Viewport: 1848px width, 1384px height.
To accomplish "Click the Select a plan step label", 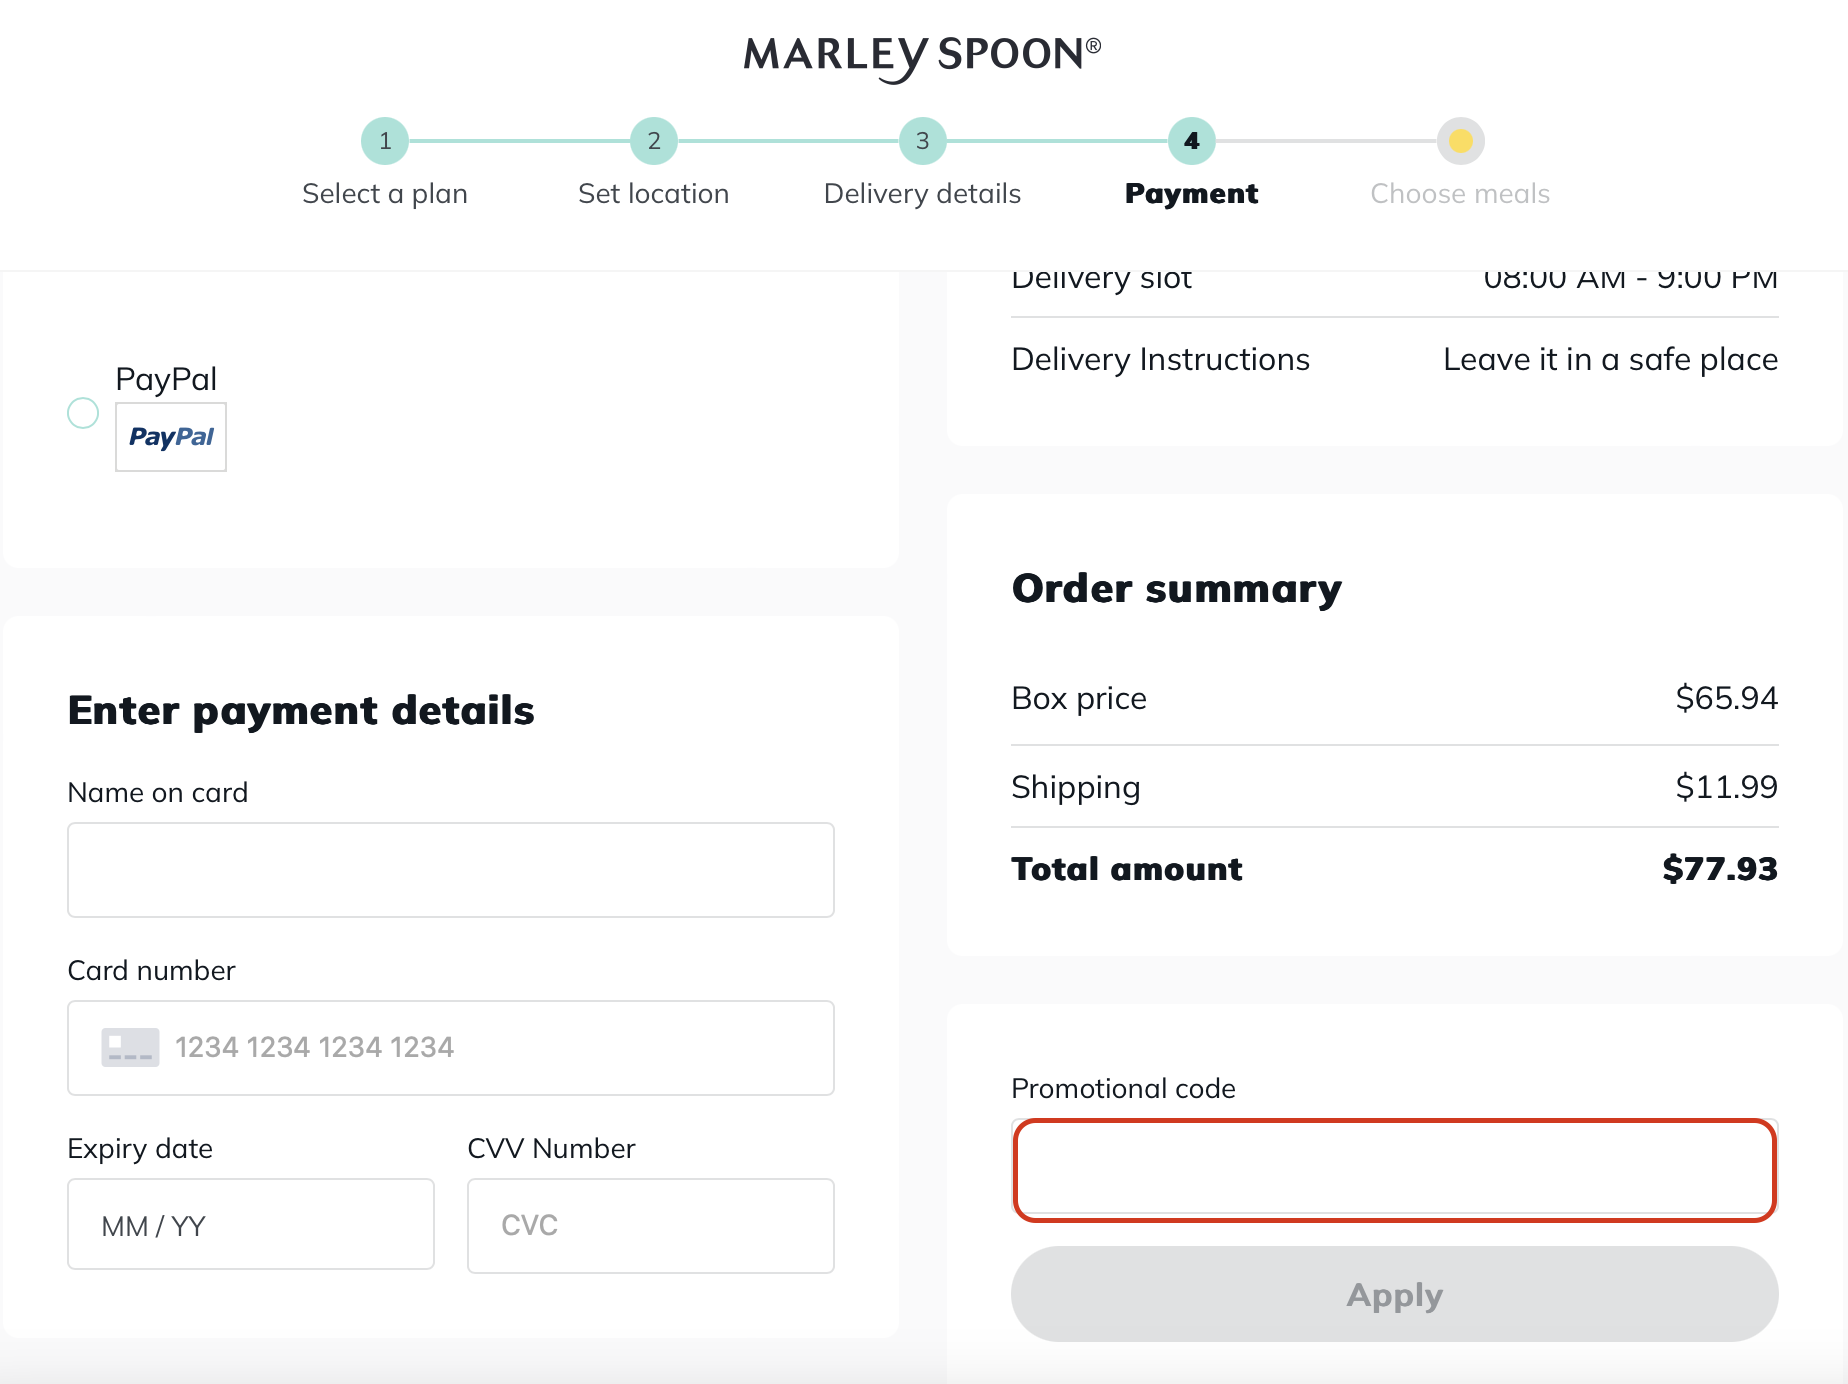I will [x=385, y=193].
